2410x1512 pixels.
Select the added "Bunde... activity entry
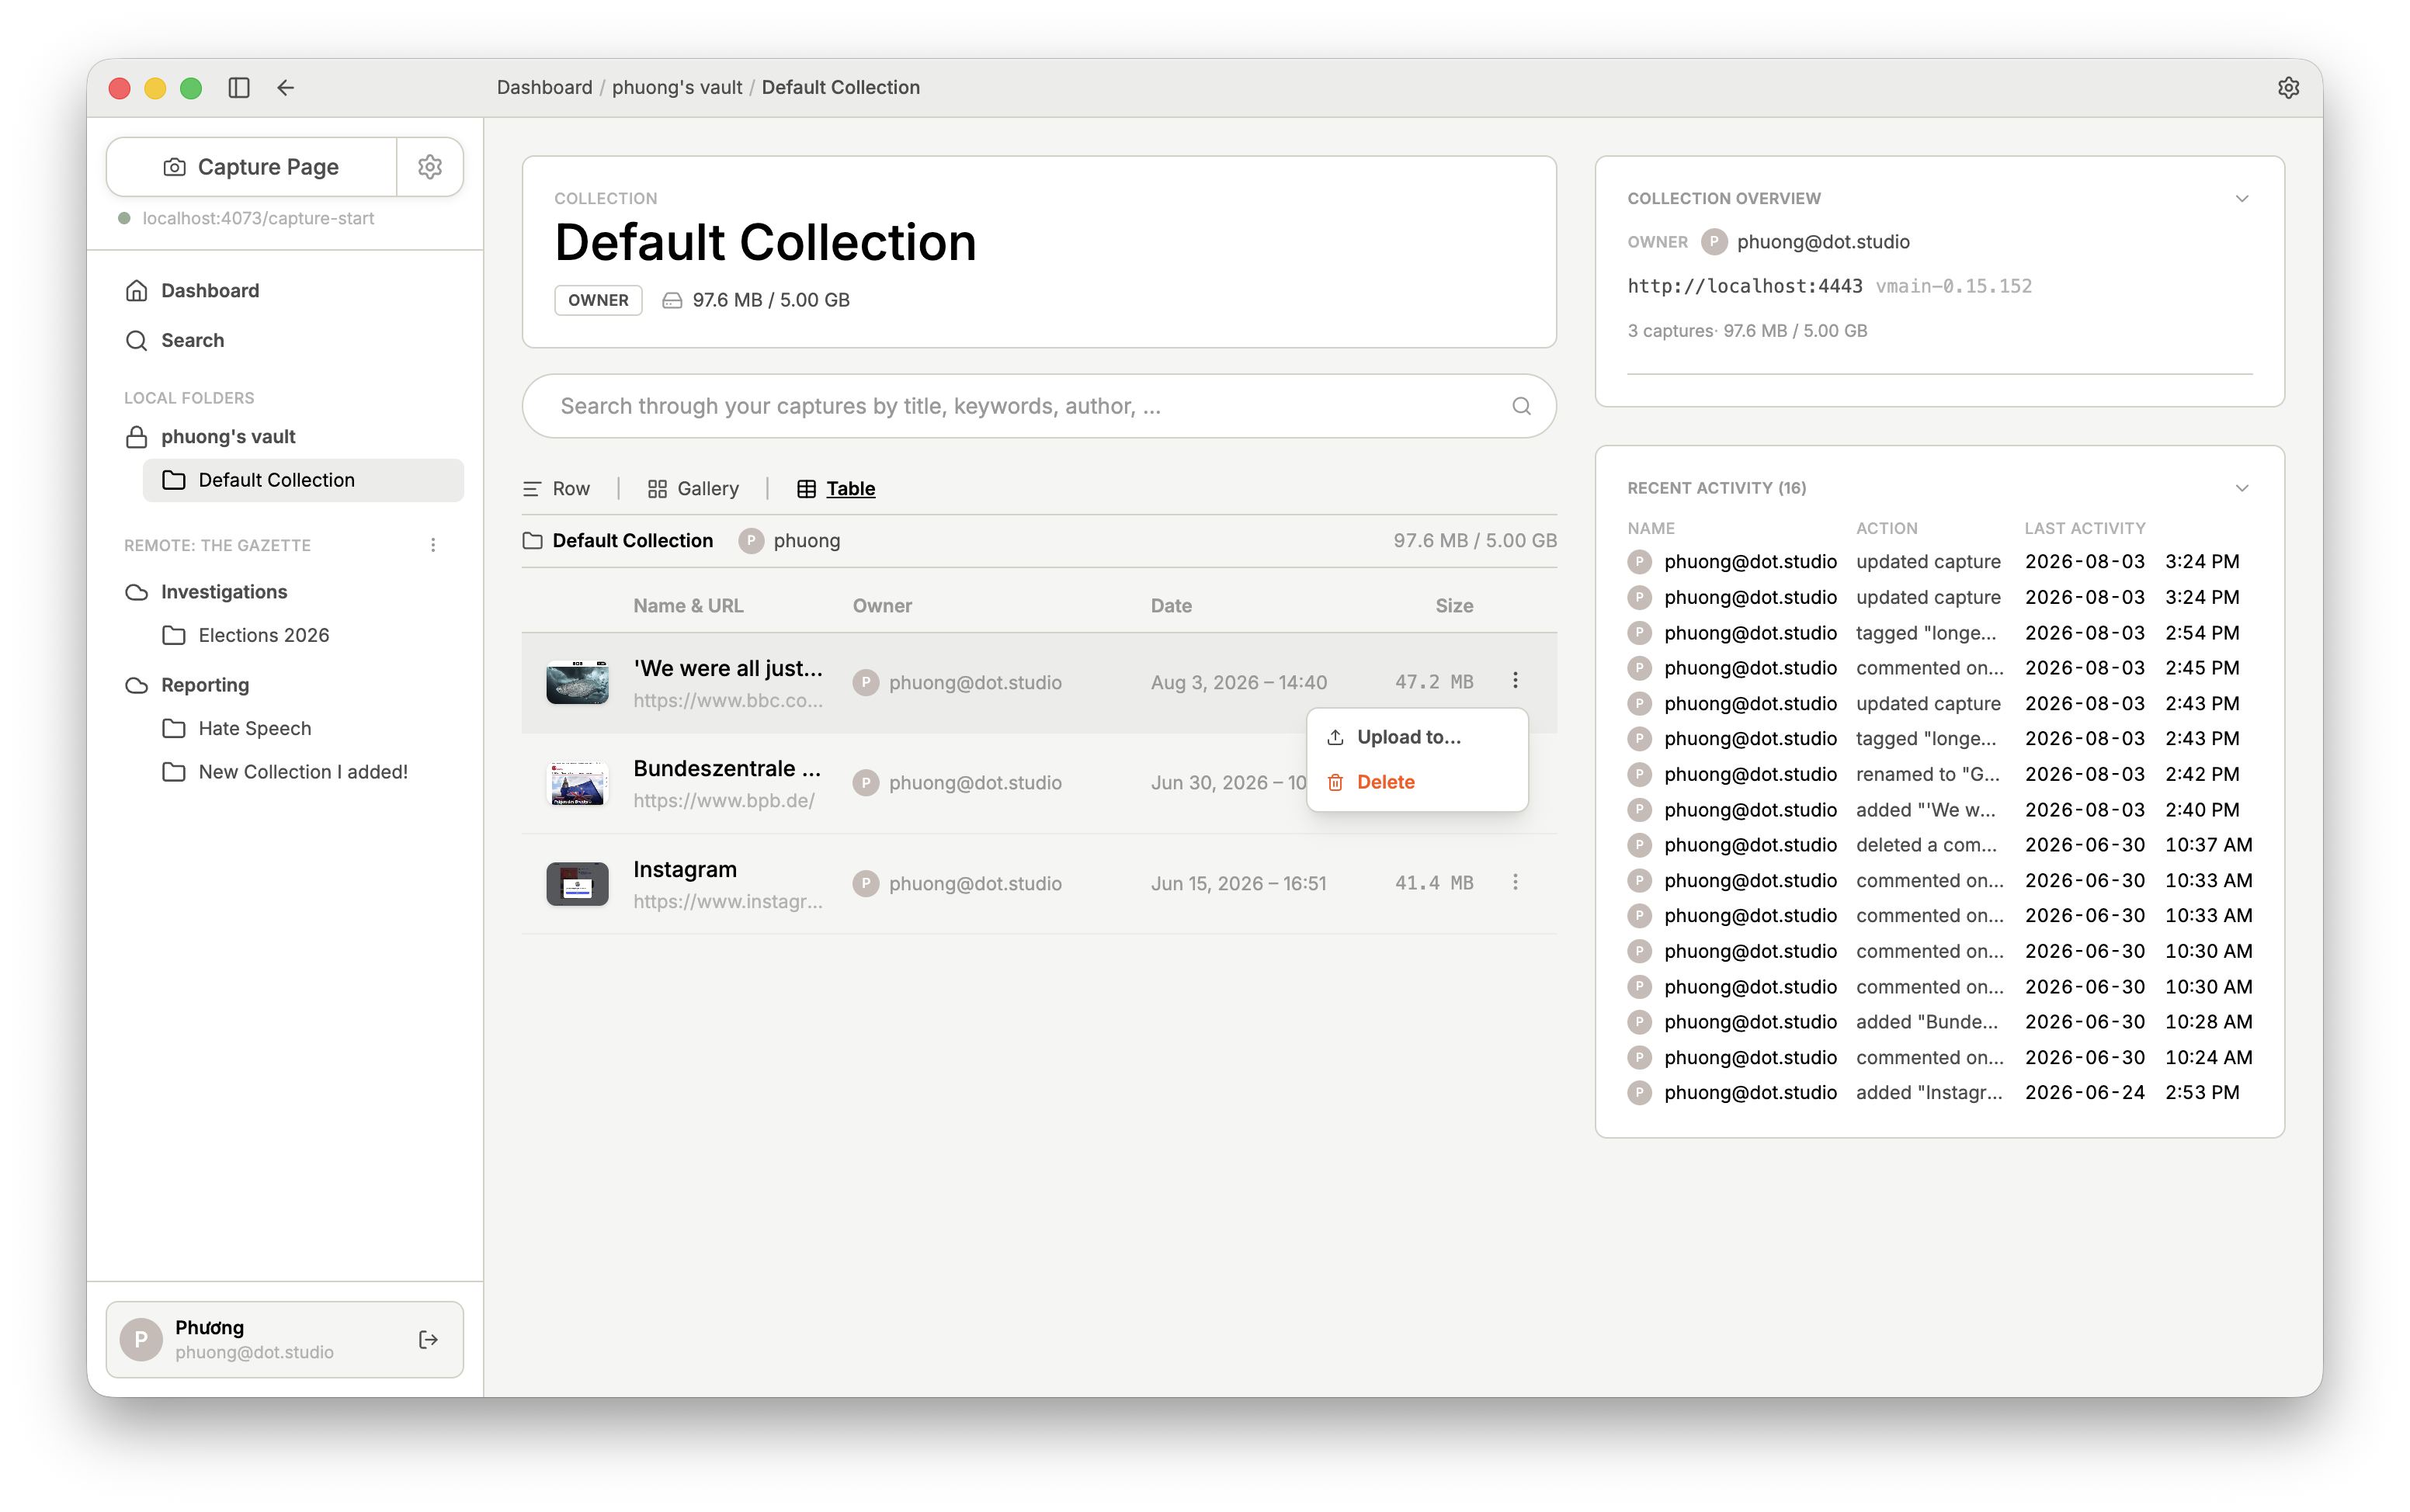pos(1940,1021)
